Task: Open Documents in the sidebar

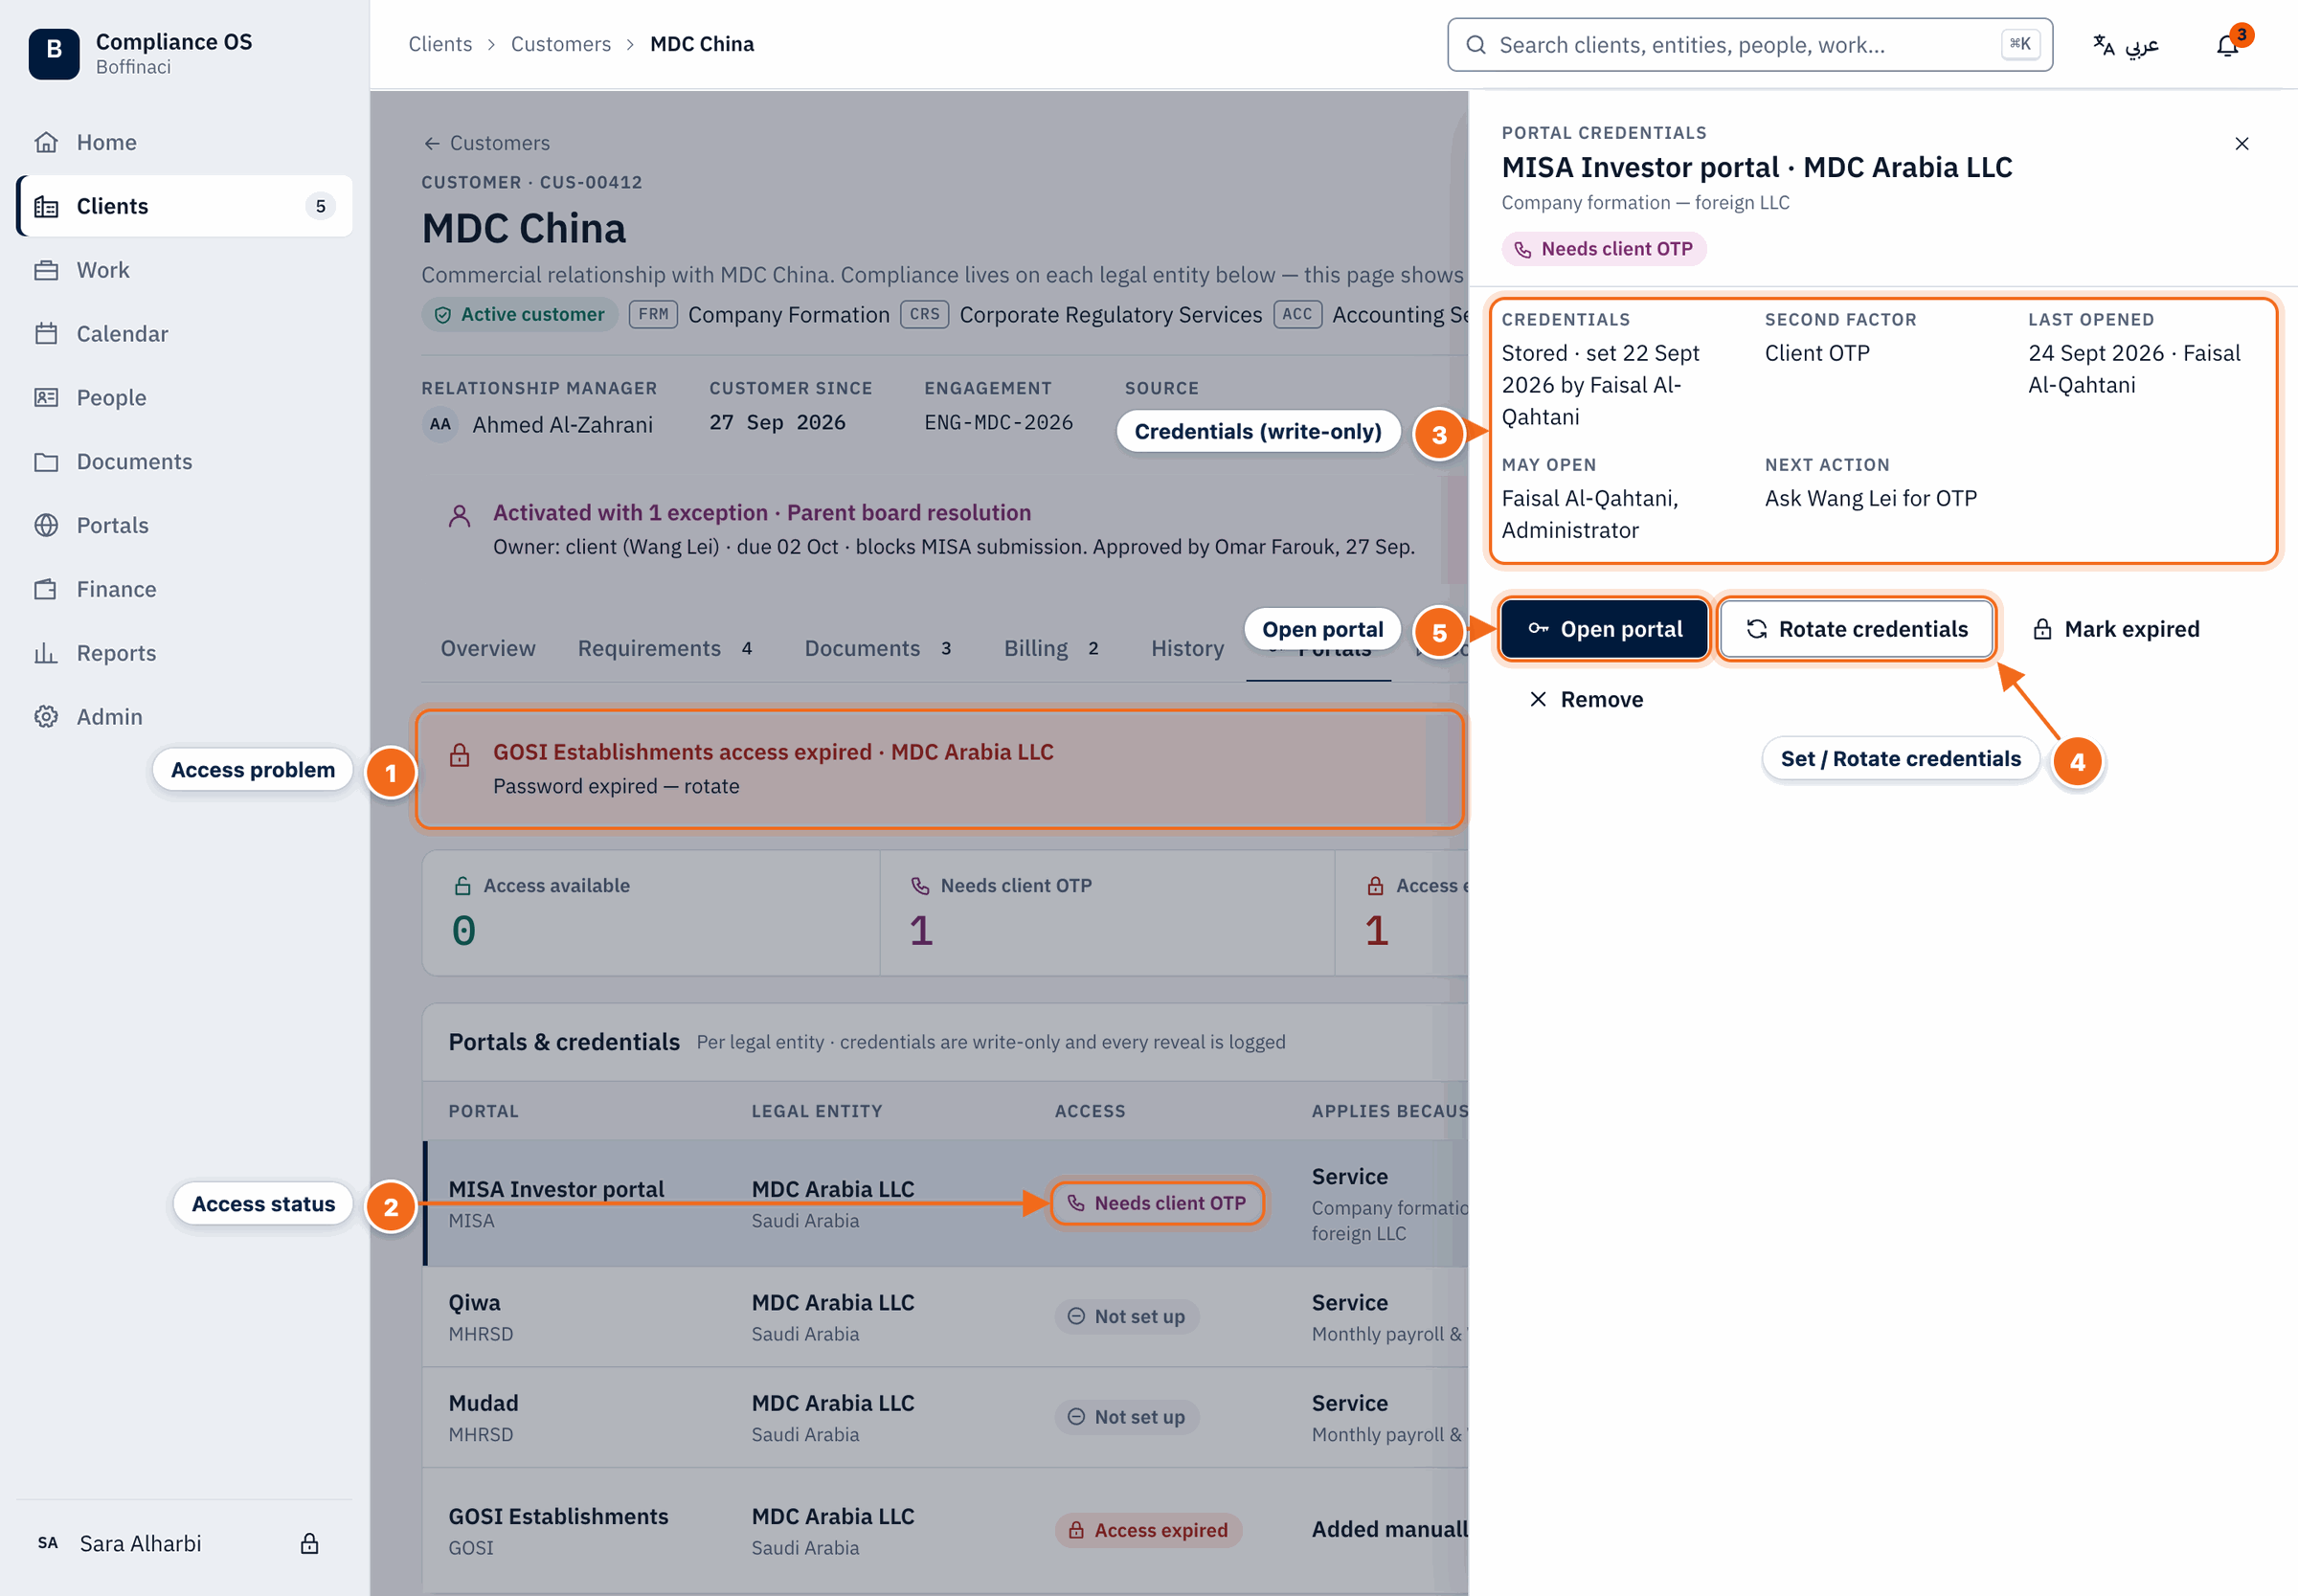Action: point(184,462)
